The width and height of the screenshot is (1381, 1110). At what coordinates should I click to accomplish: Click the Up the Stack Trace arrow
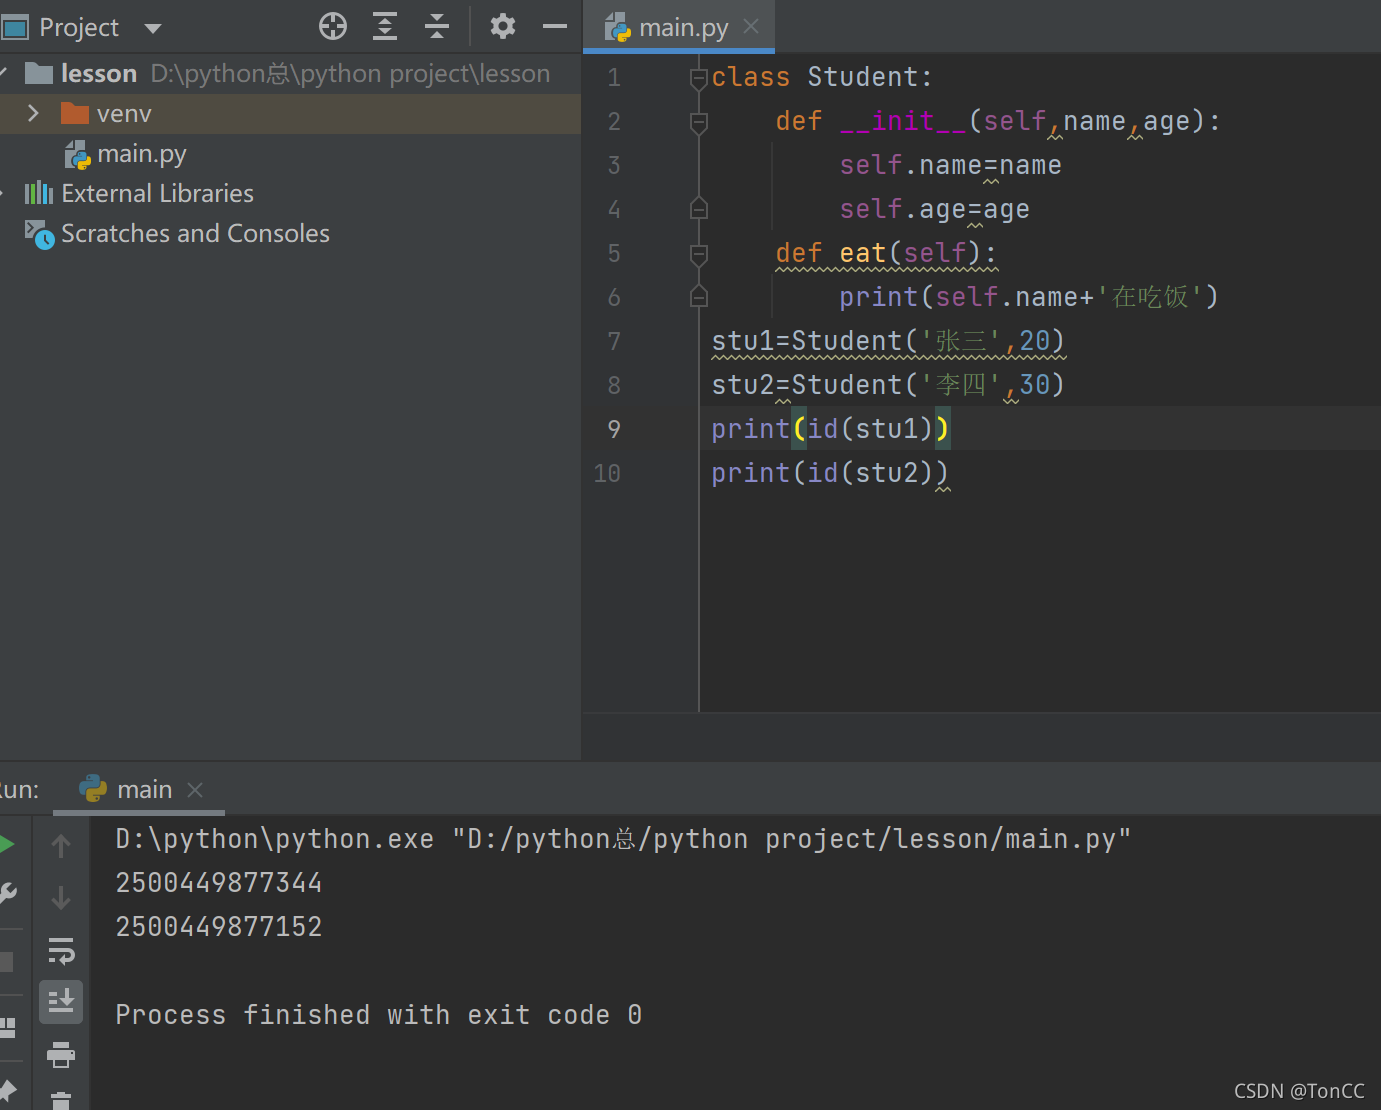pos(61,846)
